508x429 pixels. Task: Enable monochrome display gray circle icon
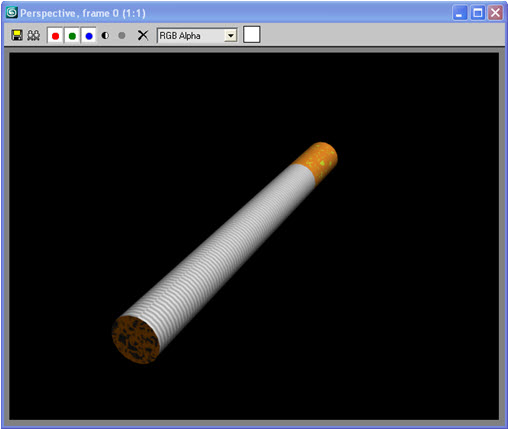click(x=122, y=35)
